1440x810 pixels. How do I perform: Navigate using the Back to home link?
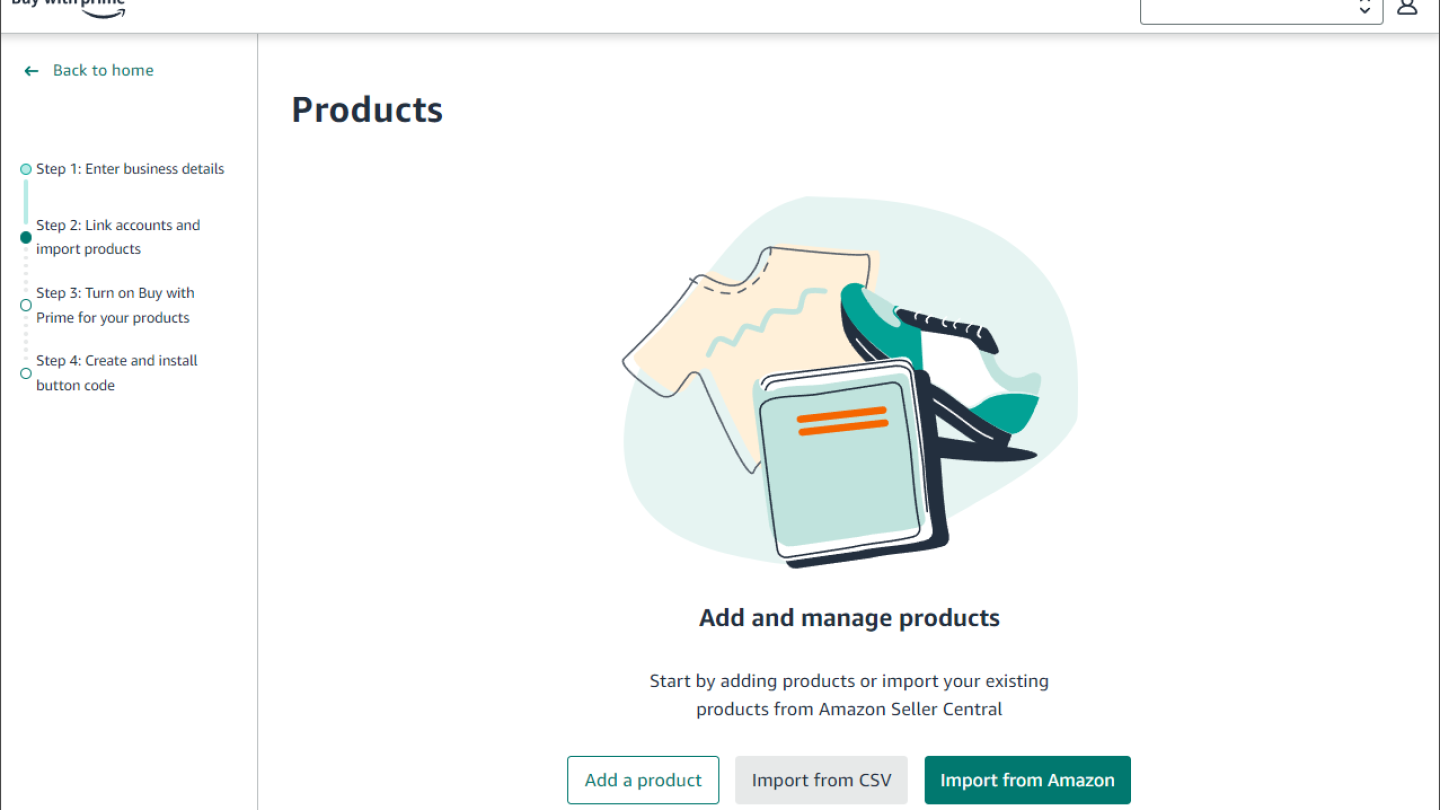coord(103,70)
